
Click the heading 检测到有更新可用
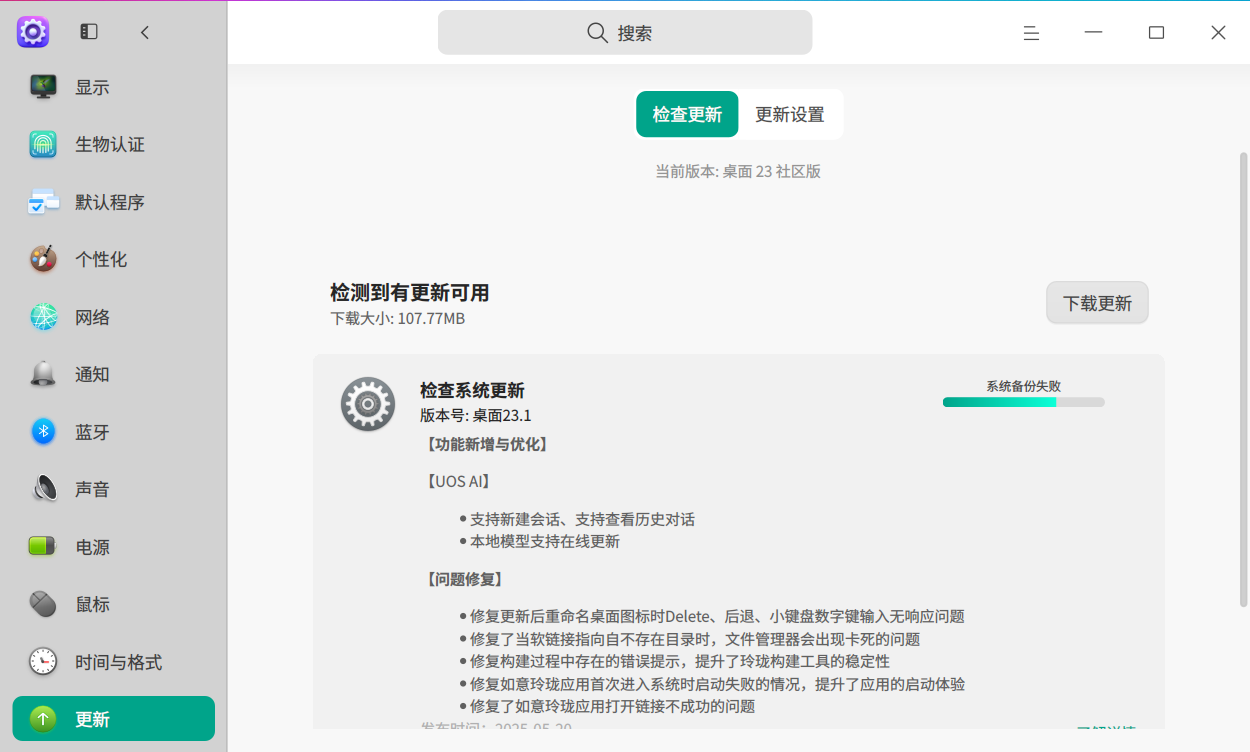click(410, 293)
